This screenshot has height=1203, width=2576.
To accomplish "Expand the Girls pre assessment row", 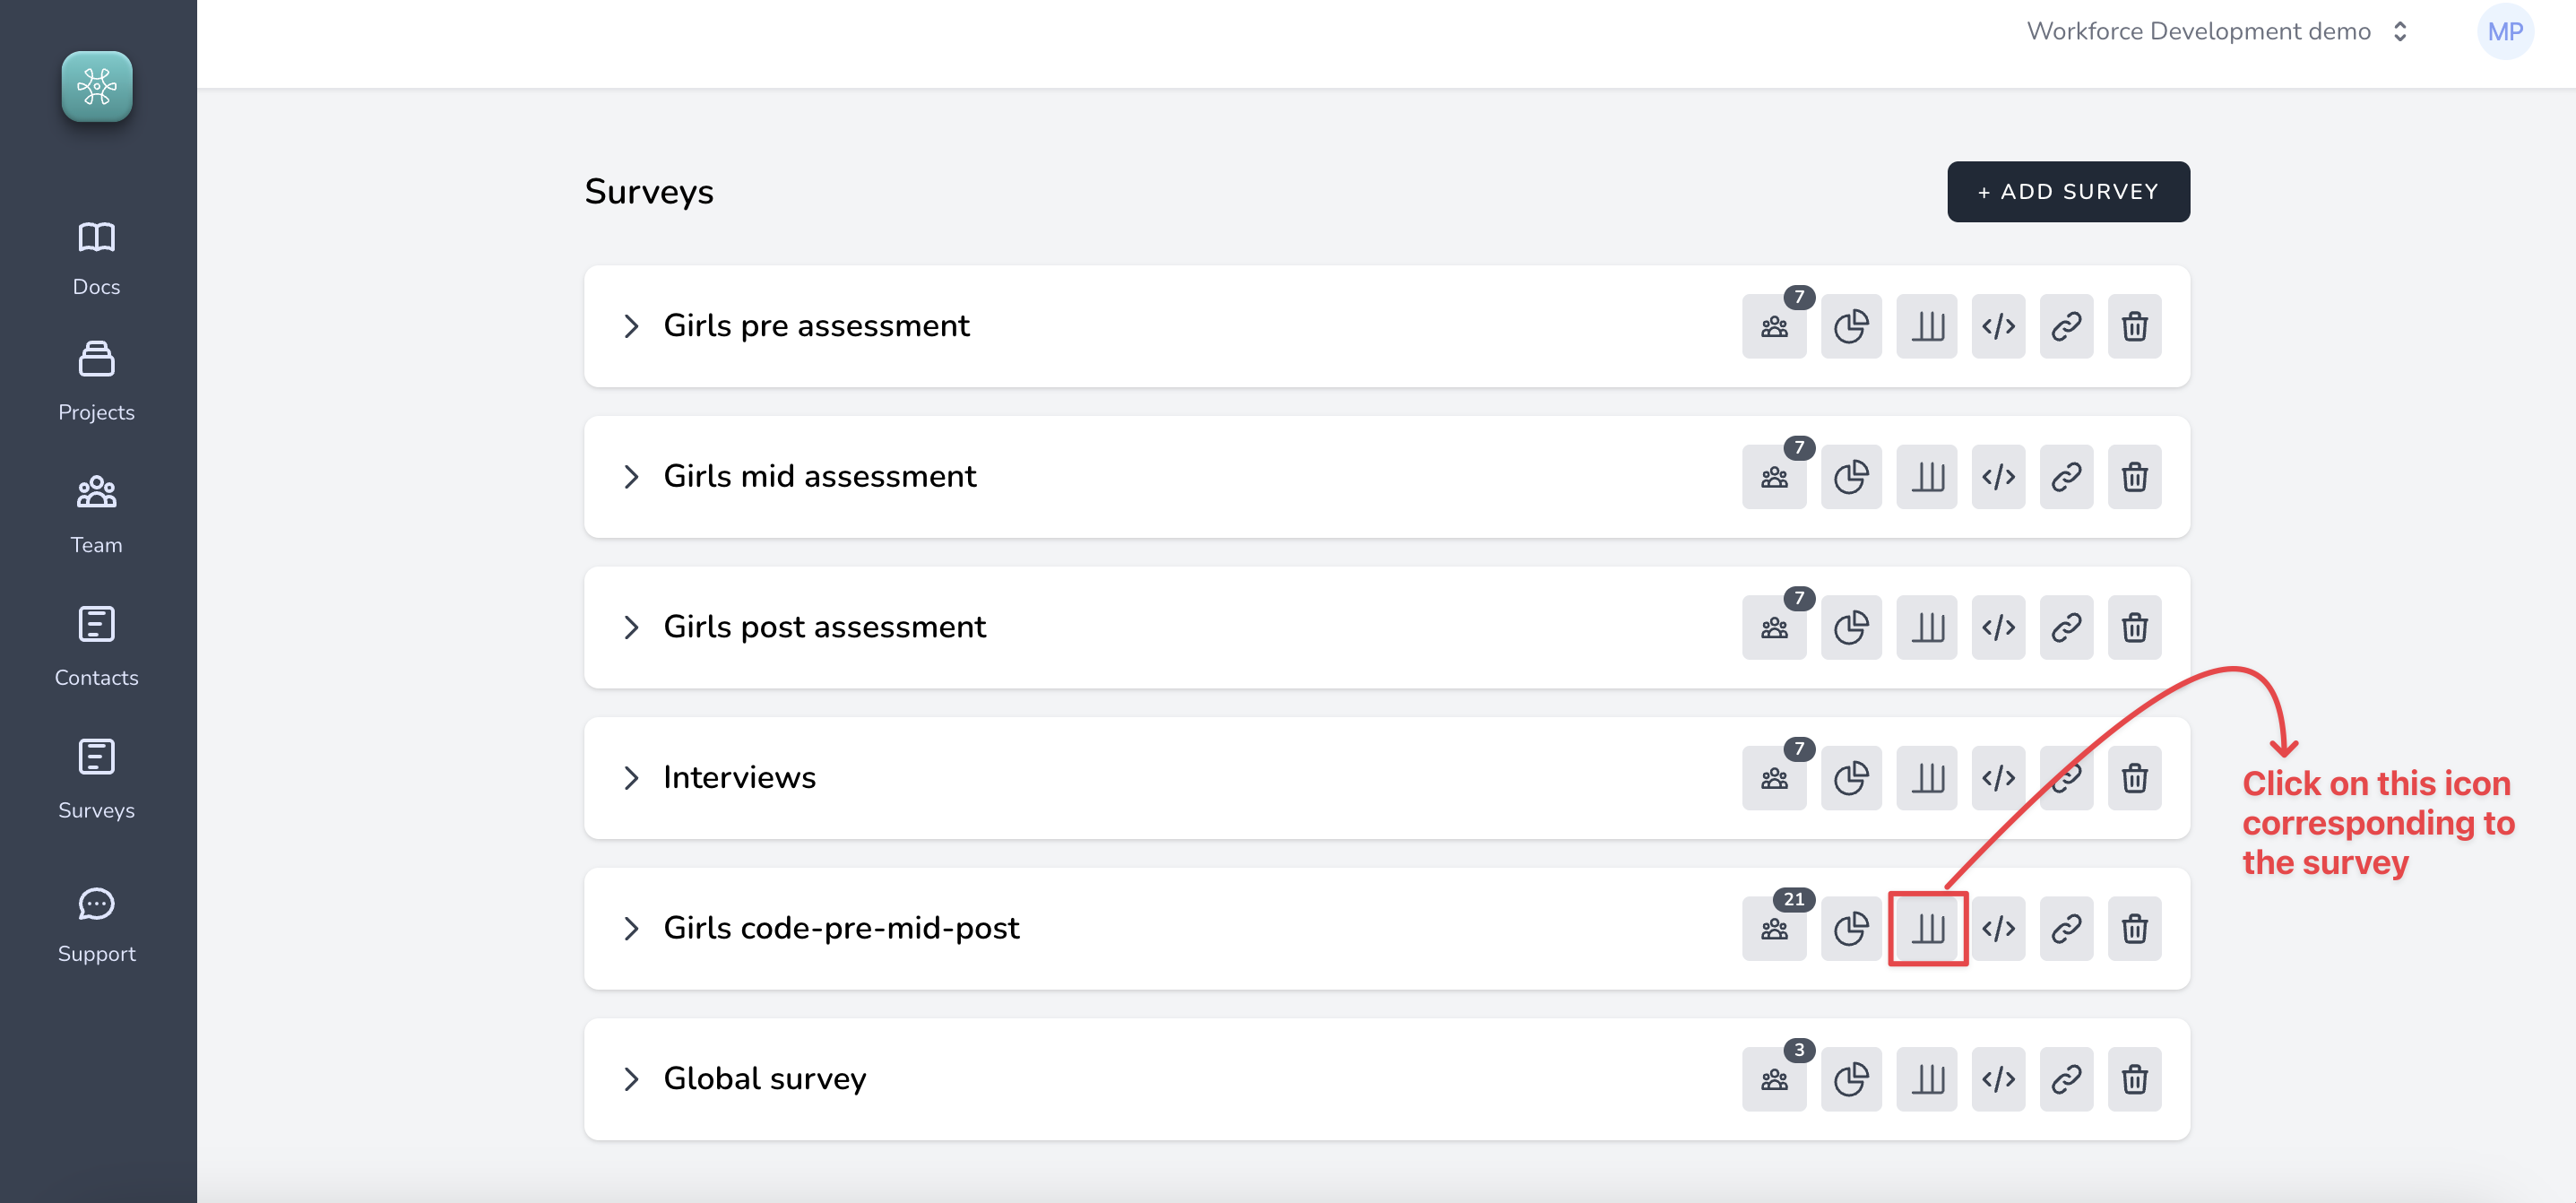I will click(x=631, y=326).
